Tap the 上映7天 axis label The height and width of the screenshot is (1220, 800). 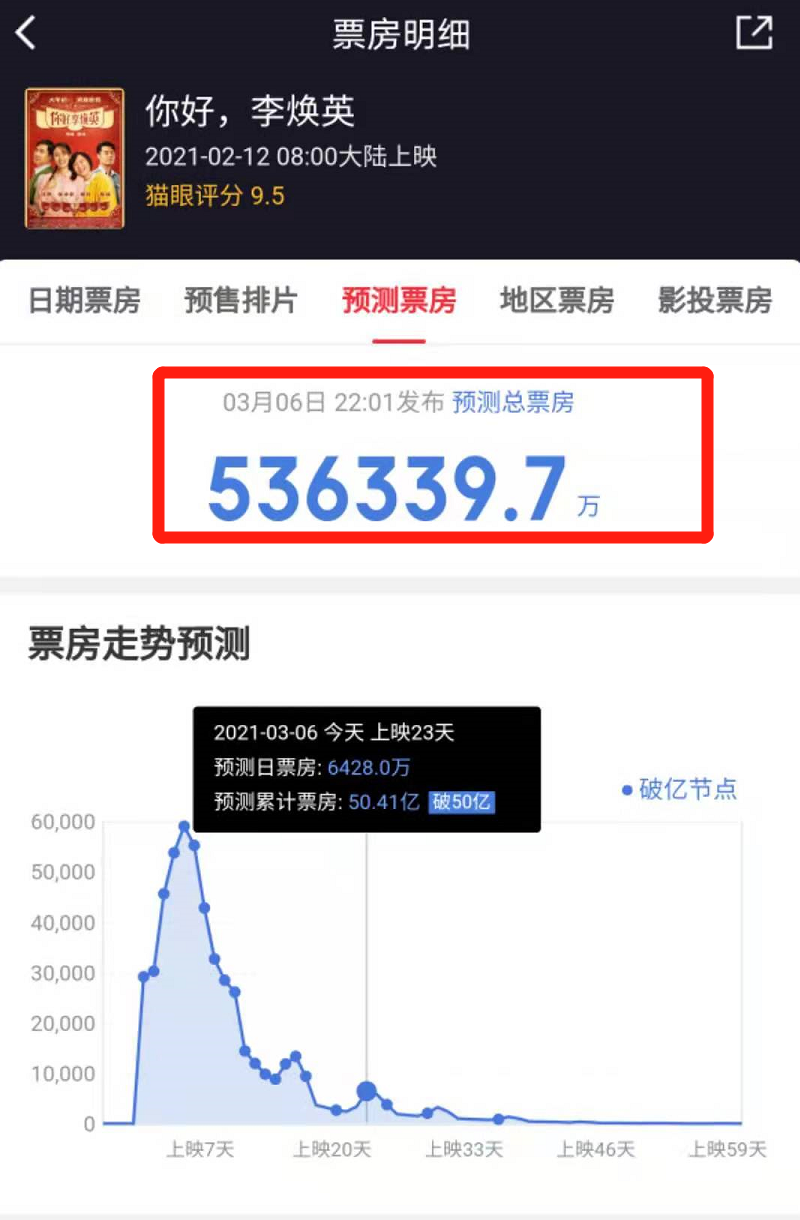coord(200,1150)
